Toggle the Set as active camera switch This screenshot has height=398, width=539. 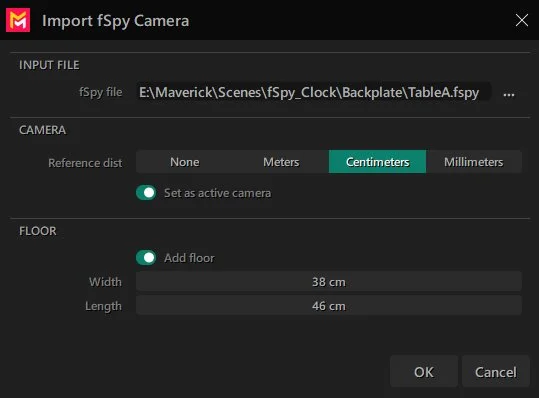tap(146, 193)
